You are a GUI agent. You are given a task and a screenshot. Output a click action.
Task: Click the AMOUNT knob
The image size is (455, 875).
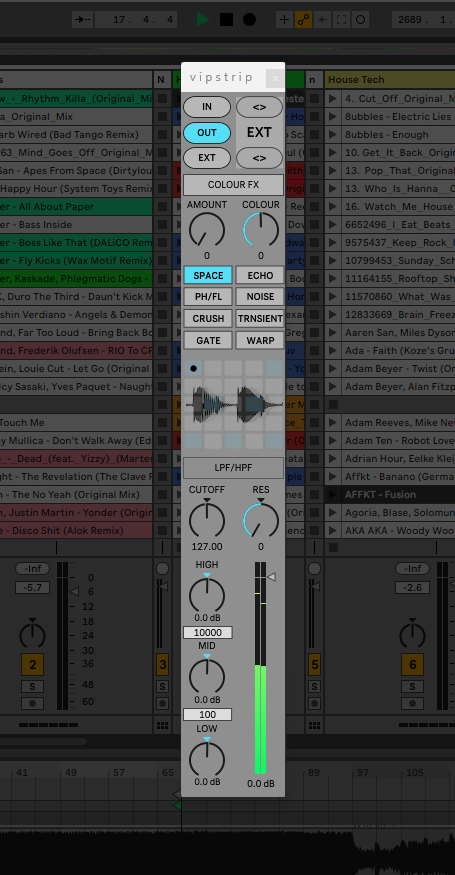(x=207, y=230)
